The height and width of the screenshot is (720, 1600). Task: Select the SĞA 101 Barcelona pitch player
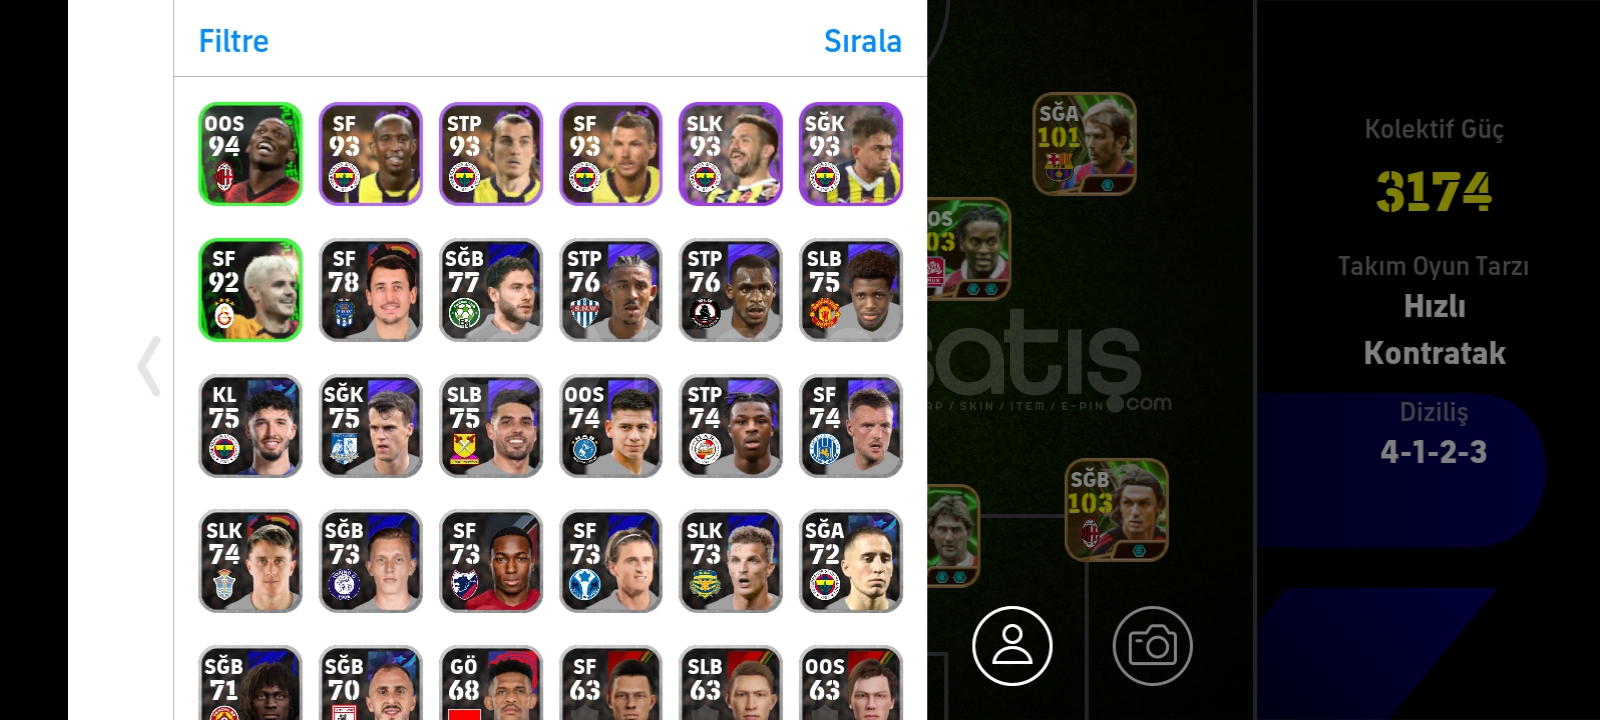click(1084, 144)
